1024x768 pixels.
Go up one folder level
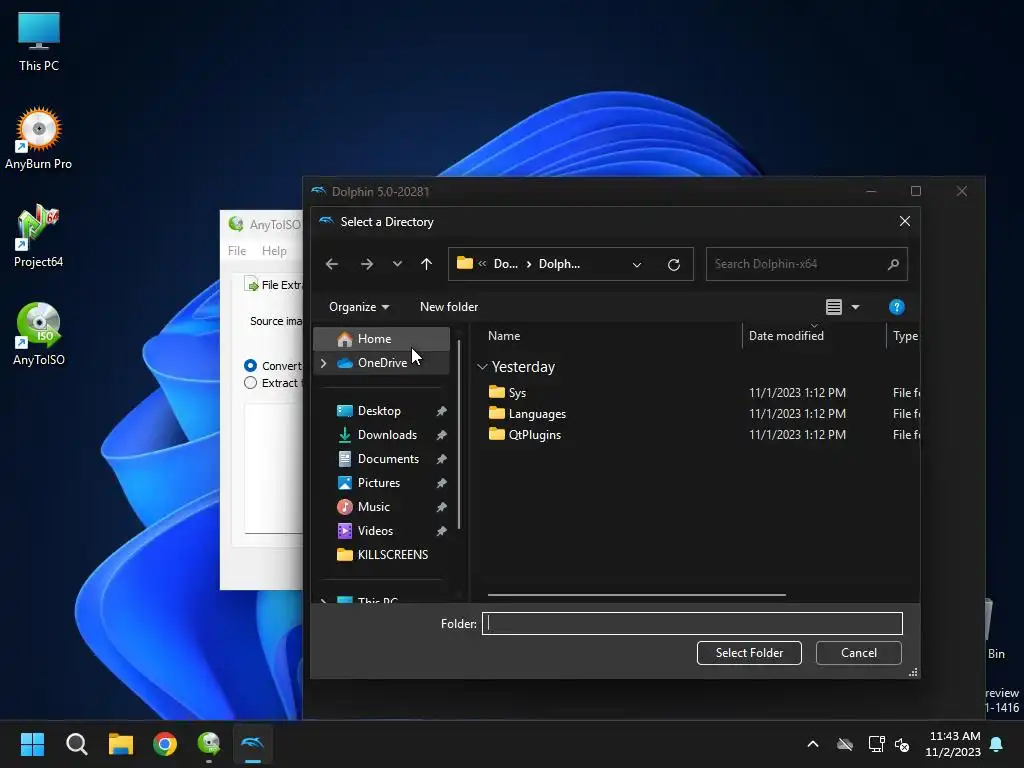(426, 264)
